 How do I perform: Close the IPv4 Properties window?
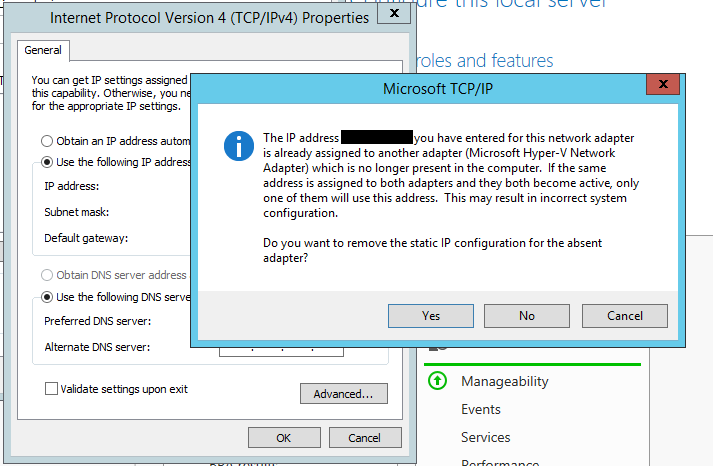(394, 13)
